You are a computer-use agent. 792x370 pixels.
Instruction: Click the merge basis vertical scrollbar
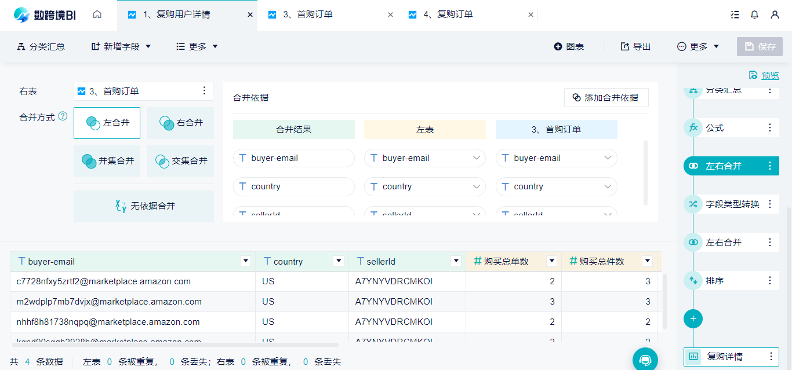tap(645, 172)
